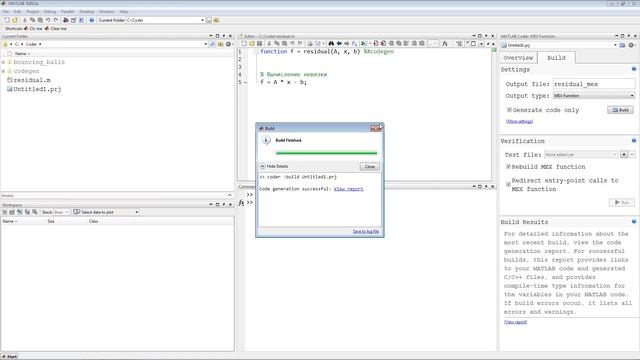The width and height of the screenshot is (640, 360).
Task: Click the fx function icon in Editor toolbar
Action: 445,43
